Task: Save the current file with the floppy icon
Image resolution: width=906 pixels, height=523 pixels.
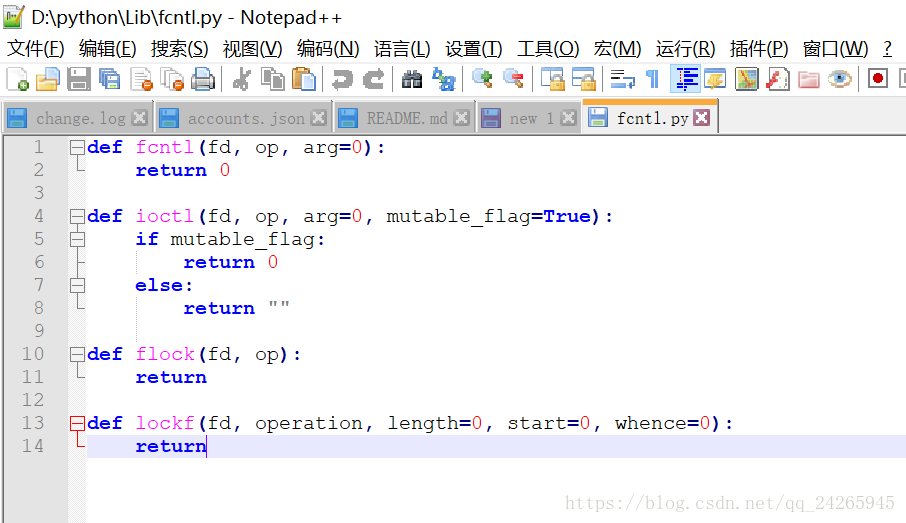Action: pyautogui.click(x=79, y=79)
